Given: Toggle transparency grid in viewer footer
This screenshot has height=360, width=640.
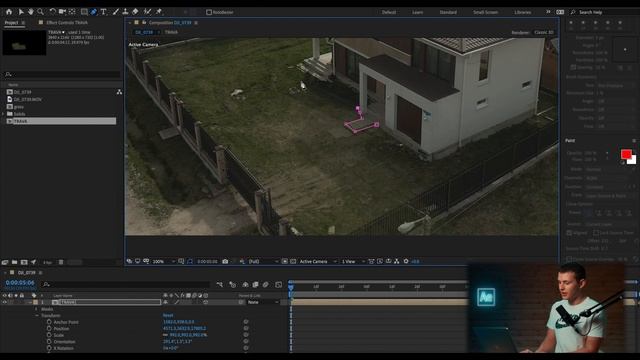Looking at the screenshot, I should pos(293,261).
